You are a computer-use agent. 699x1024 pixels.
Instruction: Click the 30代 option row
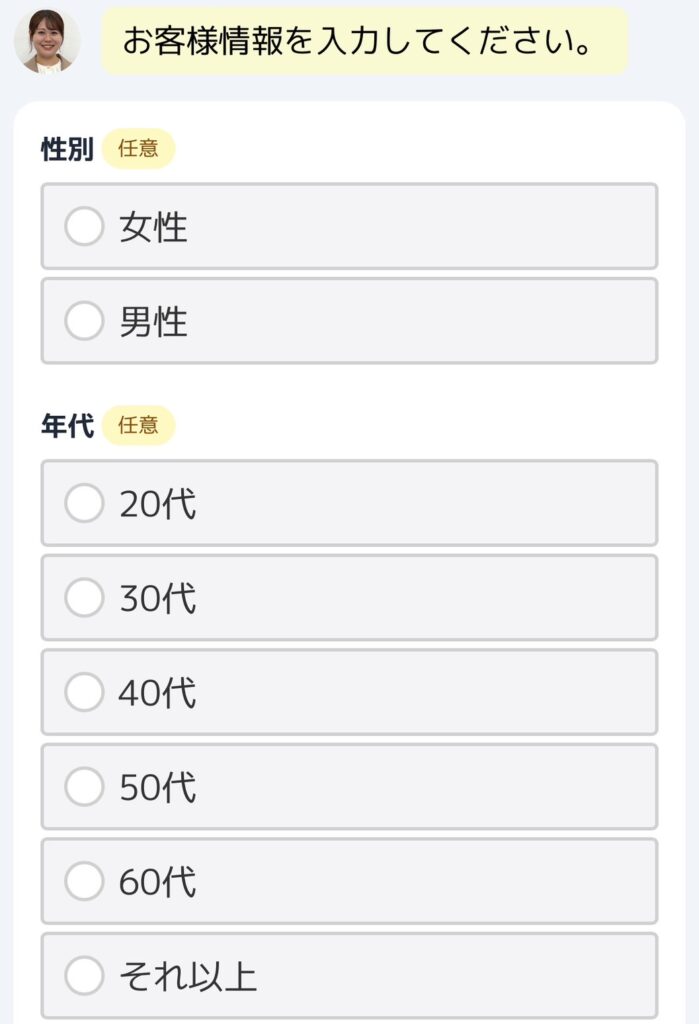pyautogui.click(x=348, y=598)
